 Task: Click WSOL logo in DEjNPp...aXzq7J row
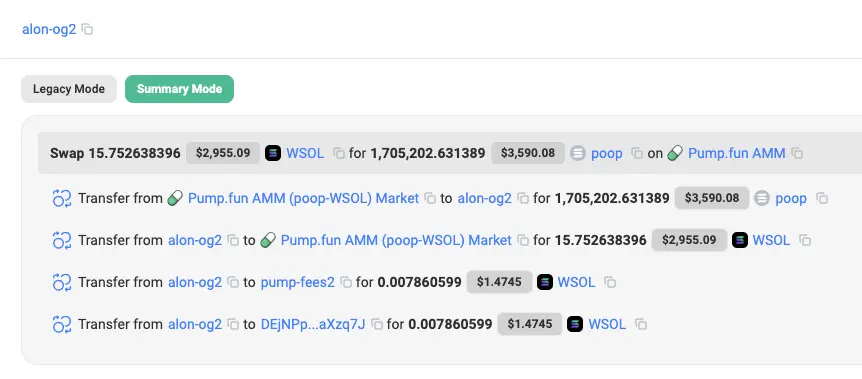[x=576, y=325]
